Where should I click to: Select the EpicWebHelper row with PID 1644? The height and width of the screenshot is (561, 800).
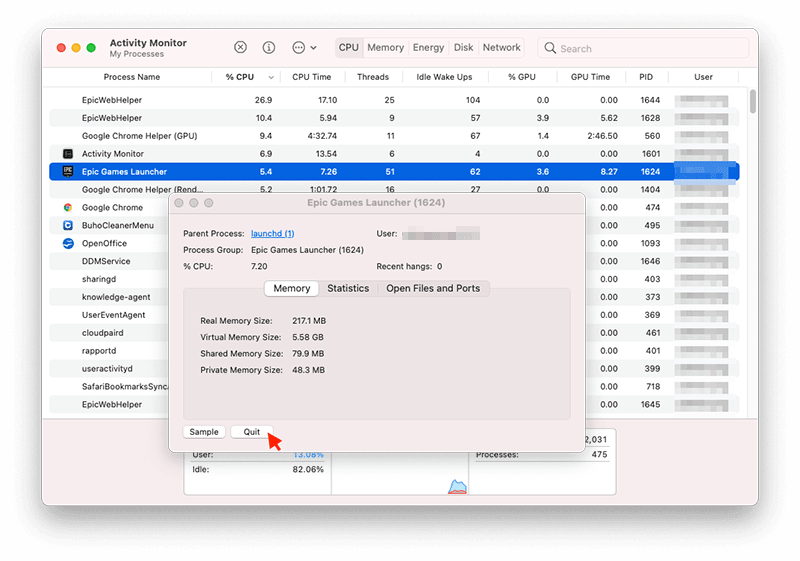tap(394, 100)
